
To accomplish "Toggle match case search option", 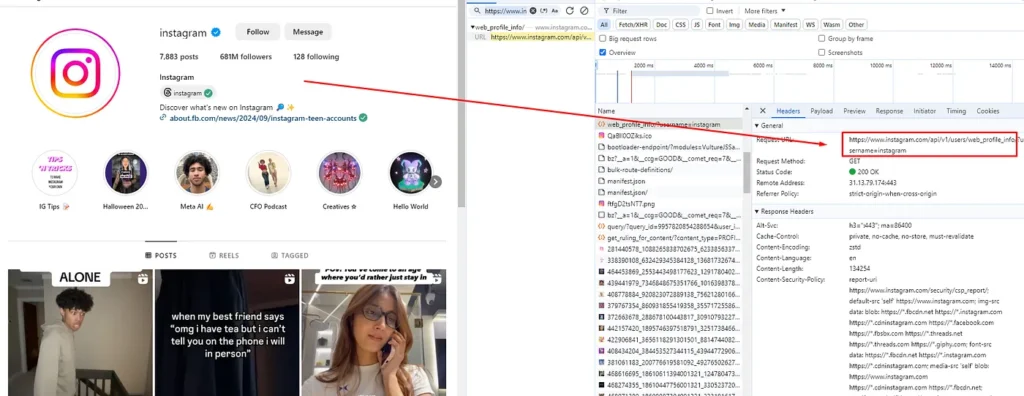I will tap(555, 11).
